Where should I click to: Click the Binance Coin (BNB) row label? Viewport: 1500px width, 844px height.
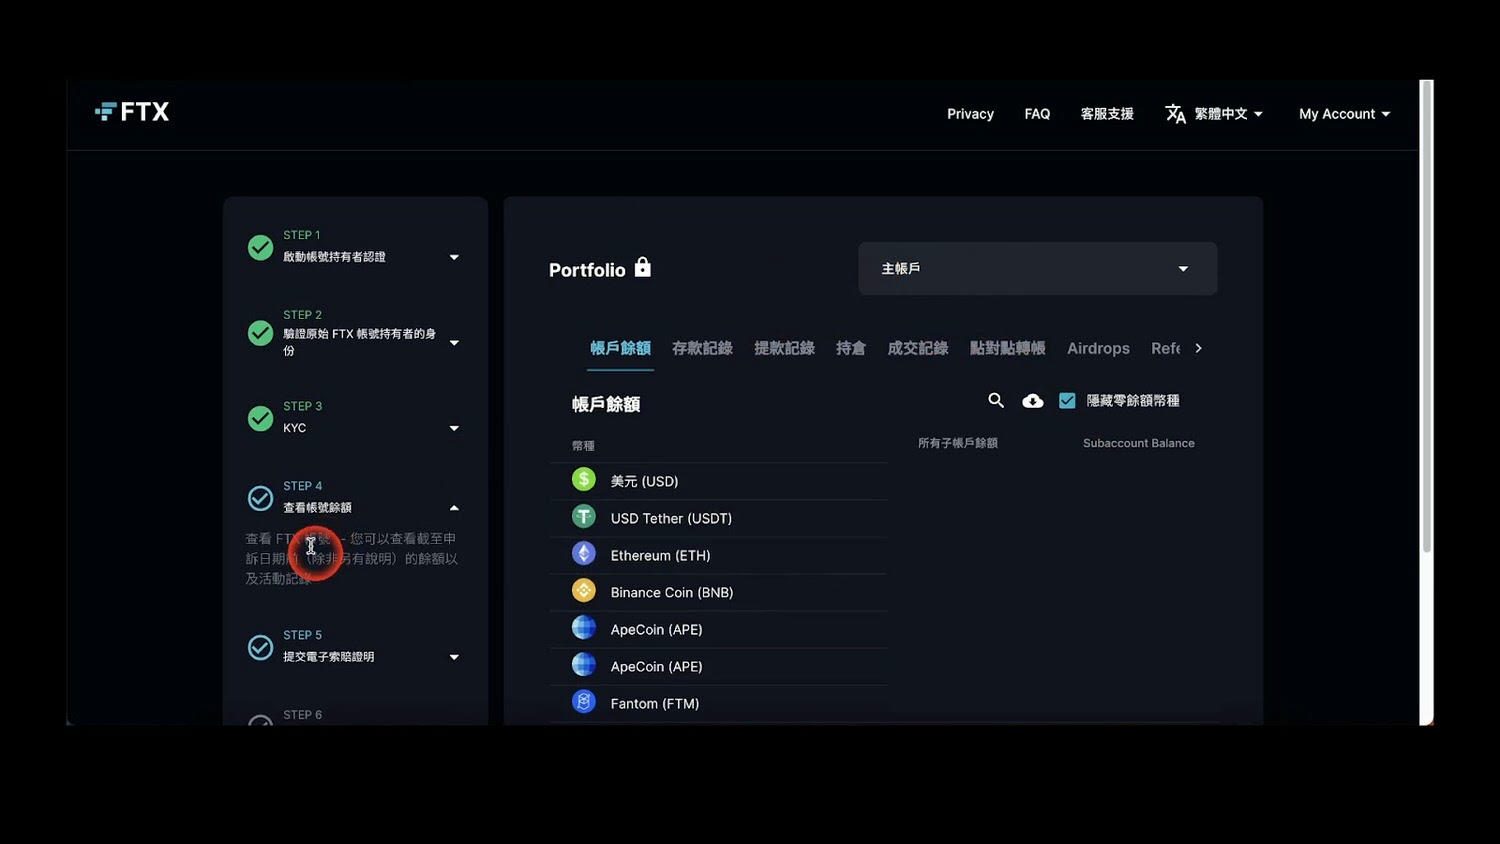click(x=672, y=592)
